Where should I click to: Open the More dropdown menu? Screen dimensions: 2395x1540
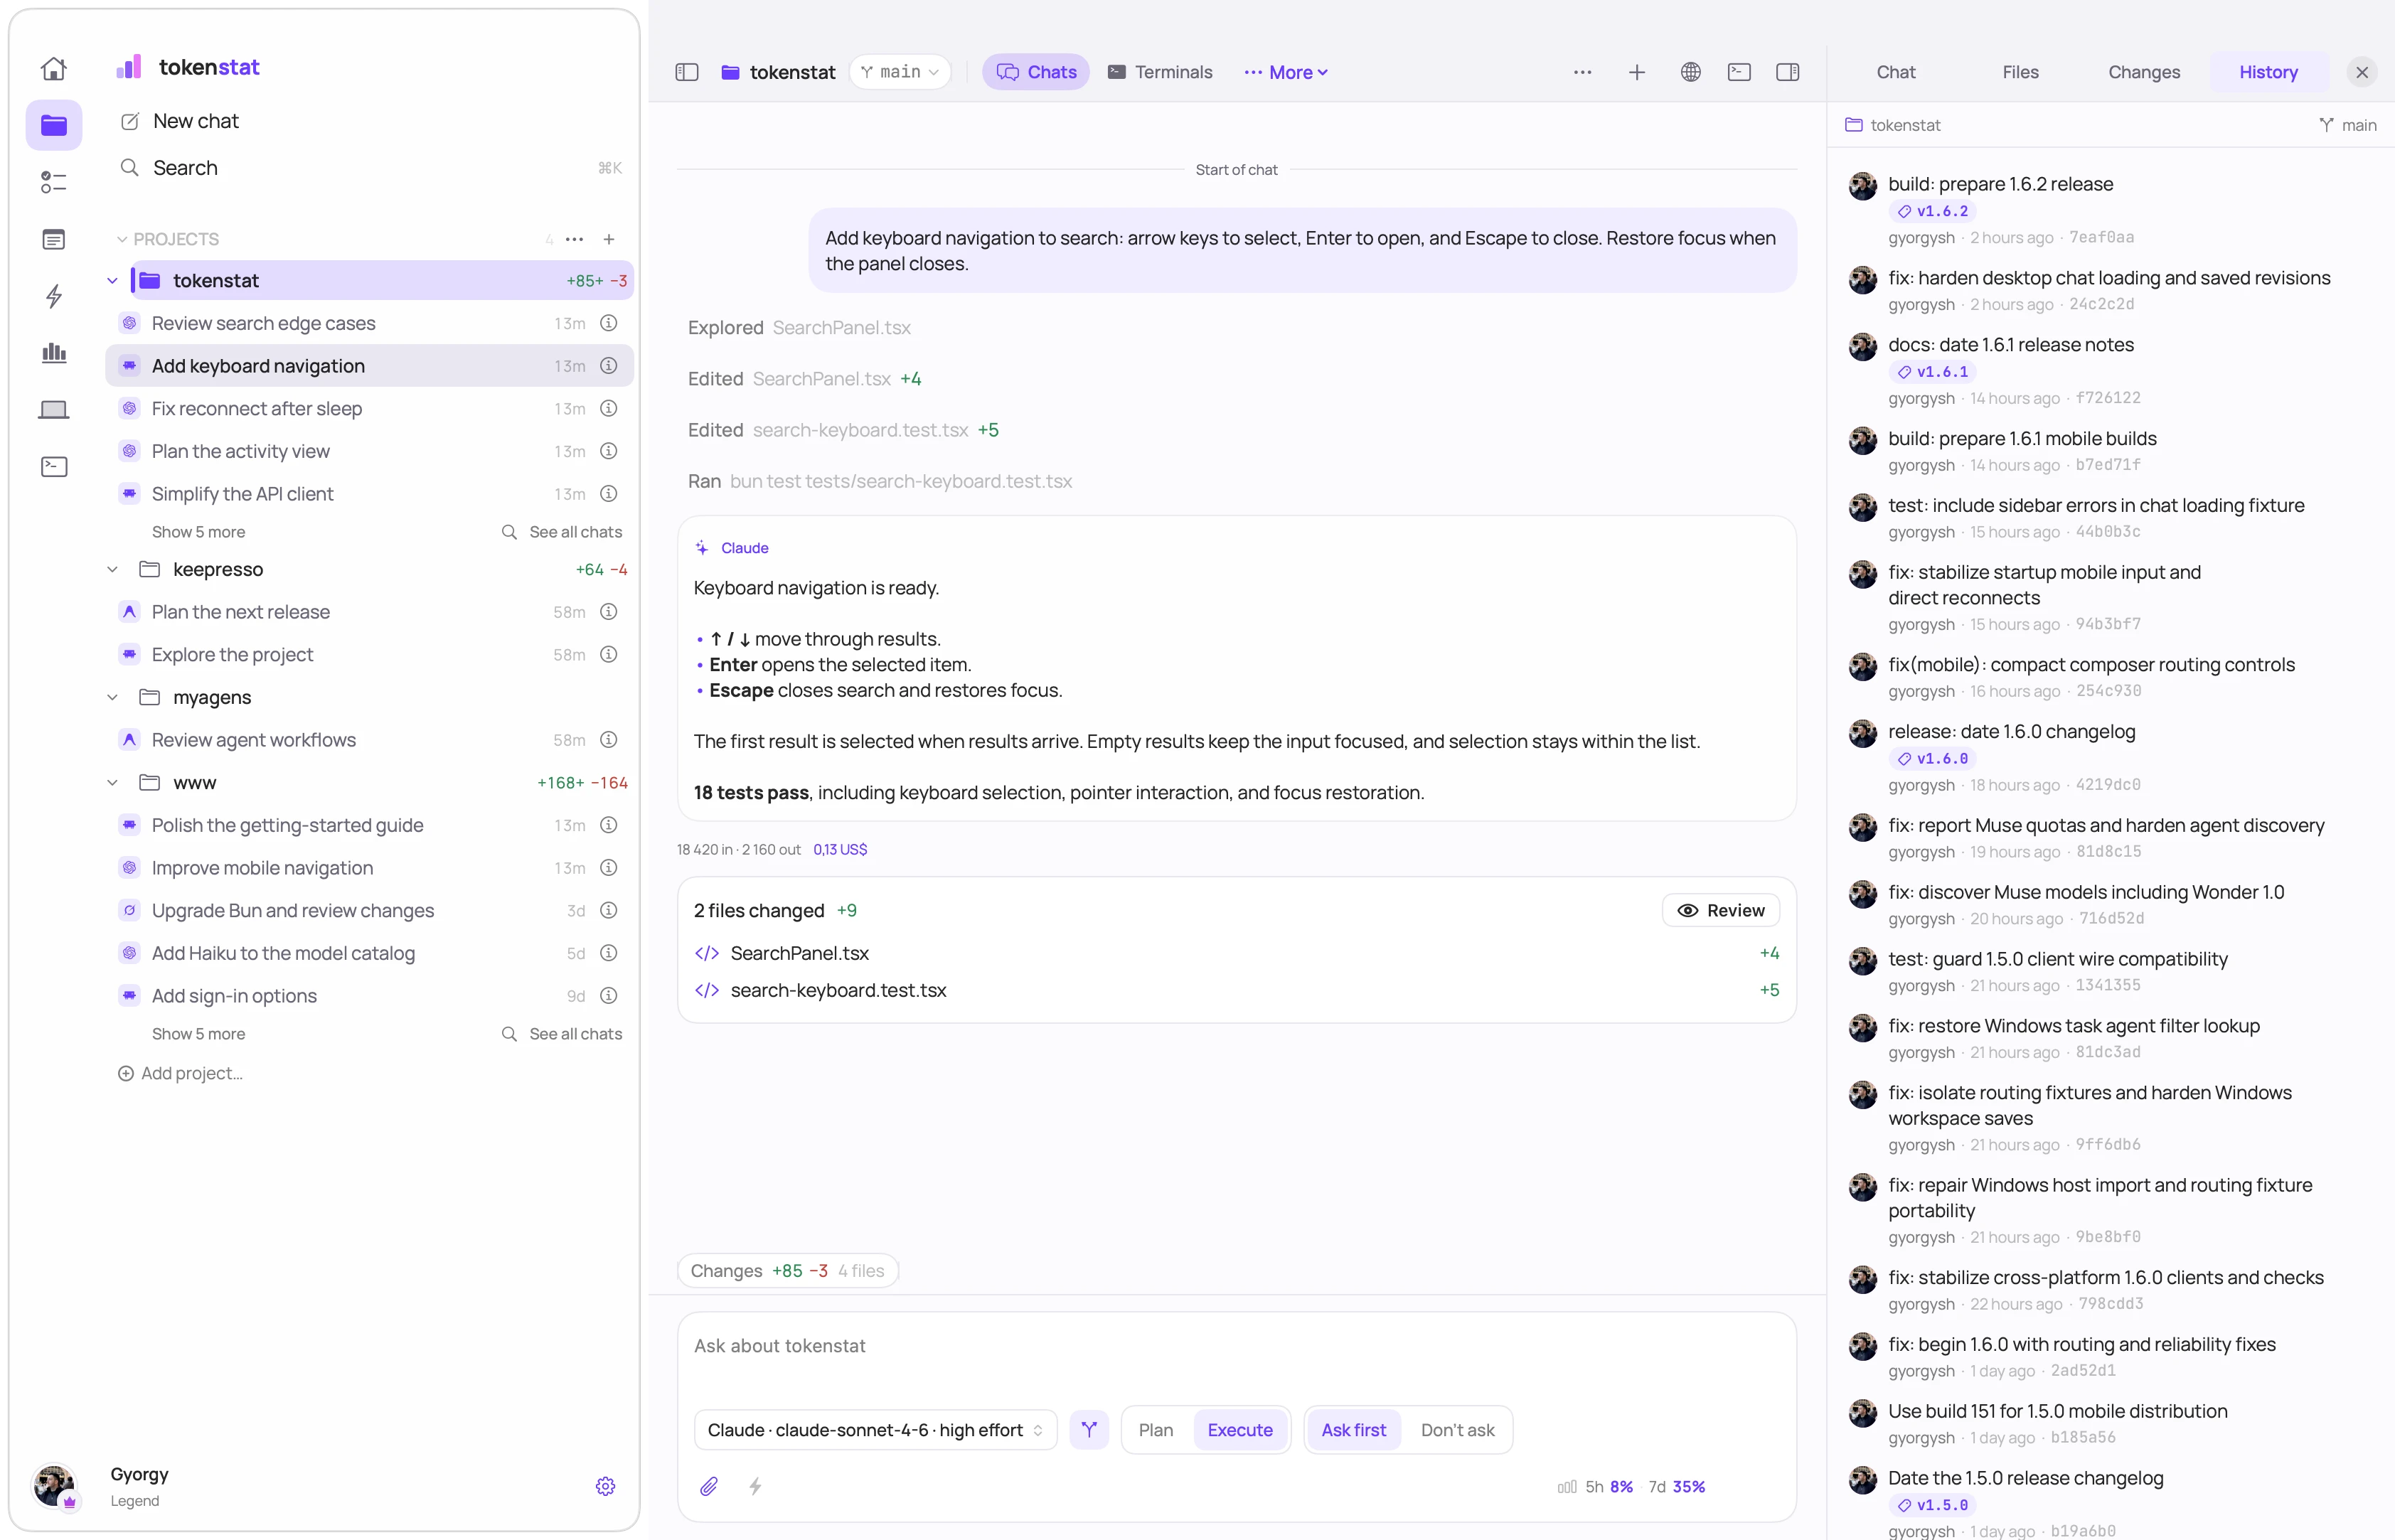(1286, 72)
